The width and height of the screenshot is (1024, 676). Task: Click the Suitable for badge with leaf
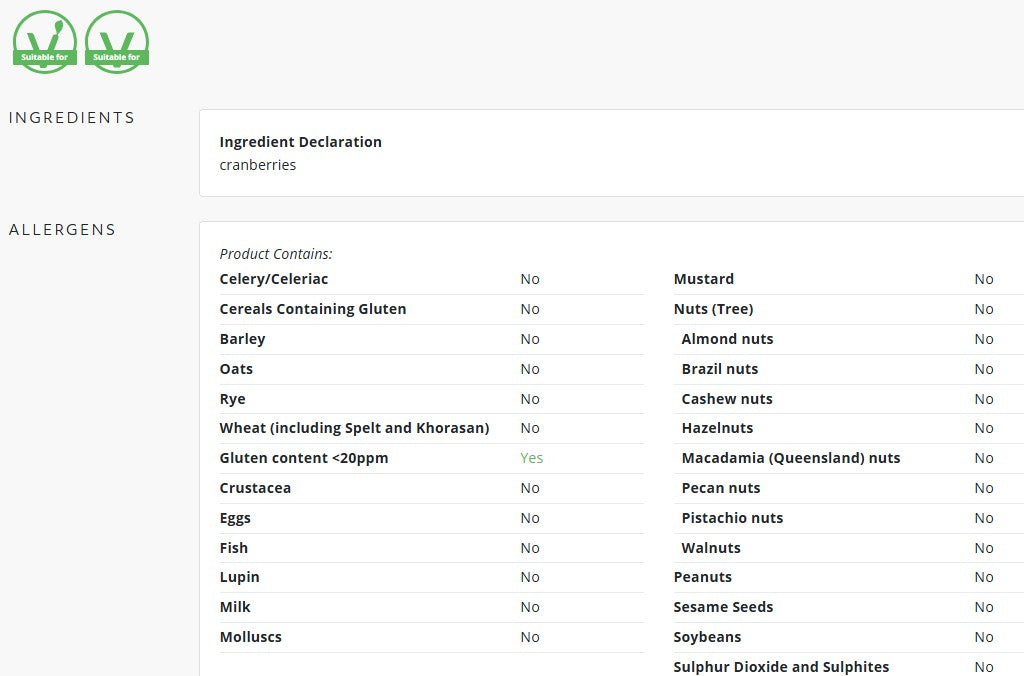tap(45, 42)
